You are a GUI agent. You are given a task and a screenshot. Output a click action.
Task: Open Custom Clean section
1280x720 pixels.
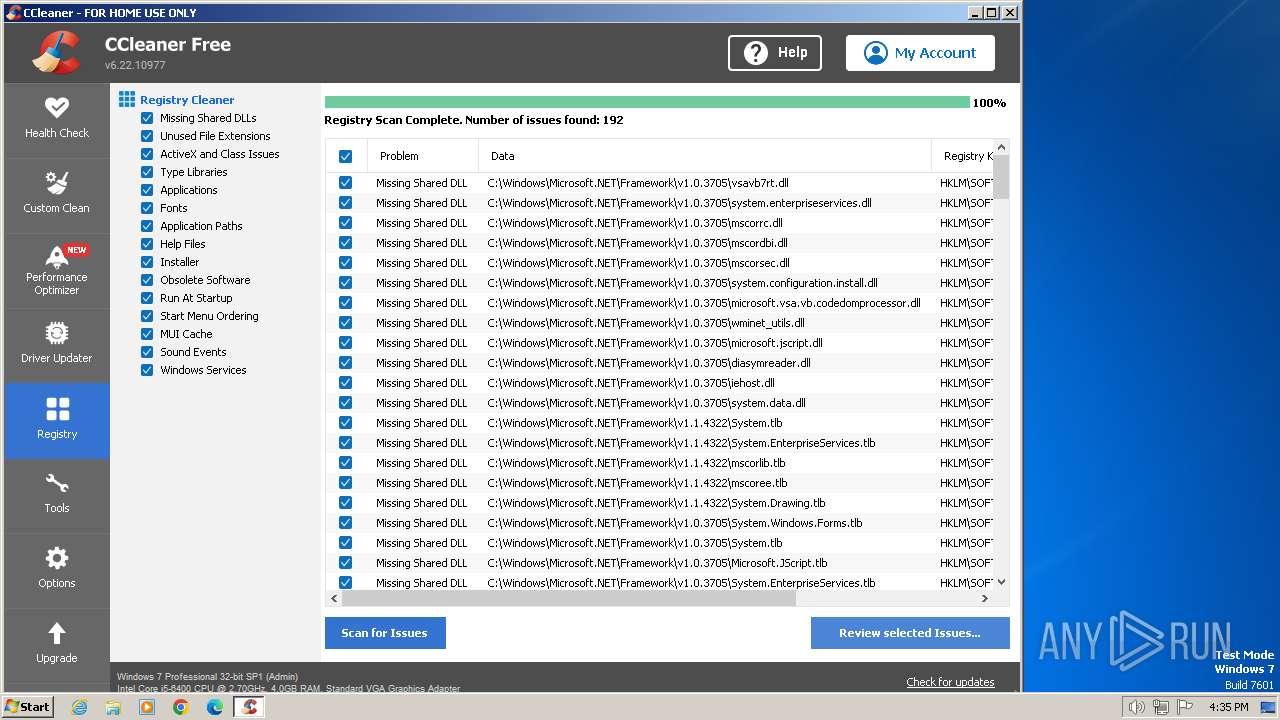(57, 194)
